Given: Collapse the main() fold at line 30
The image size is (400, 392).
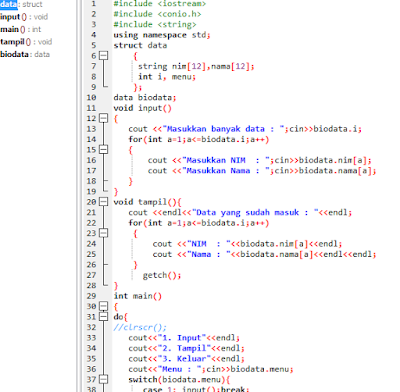Looking at the screenshot, I should pos(104,306).
